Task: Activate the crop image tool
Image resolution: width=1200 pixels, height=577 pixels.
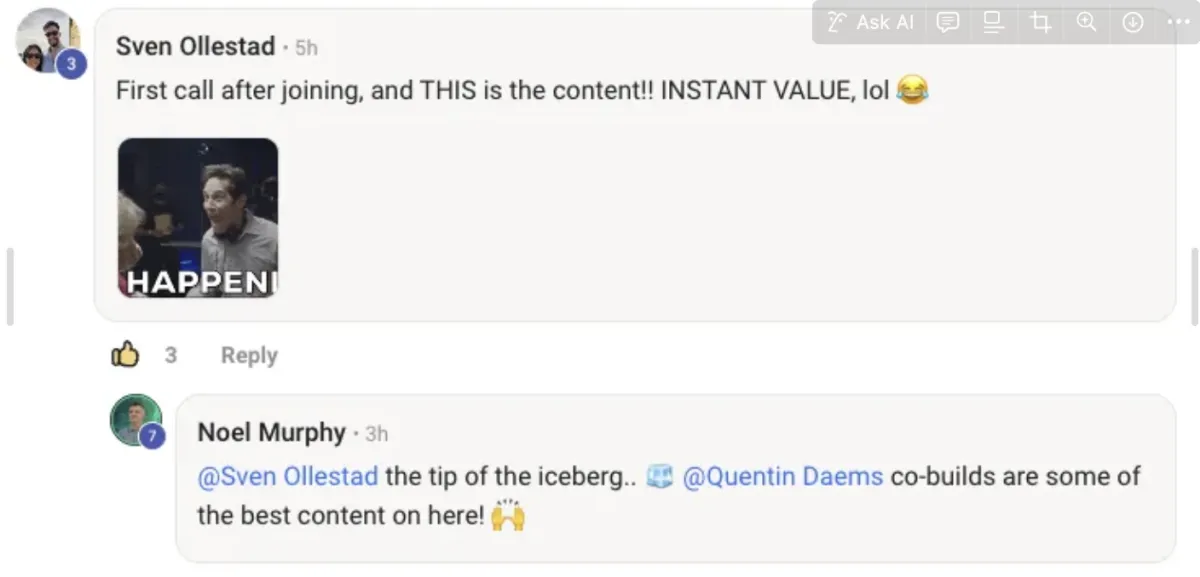Action: [x=1040, y=22]
